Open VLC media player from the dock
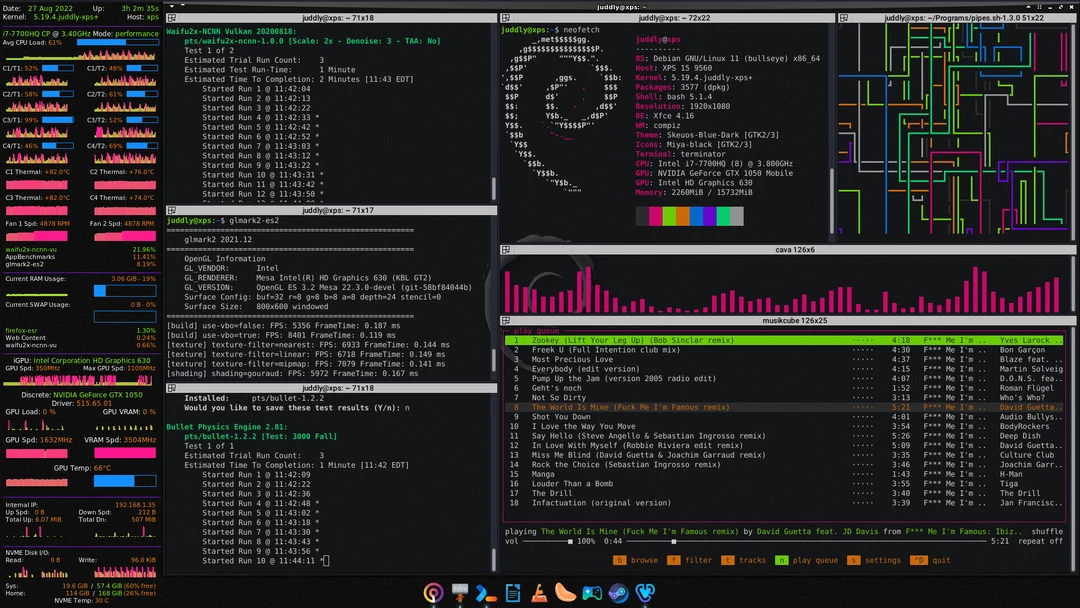This screenshot has height=608, width=1080. 540,592
